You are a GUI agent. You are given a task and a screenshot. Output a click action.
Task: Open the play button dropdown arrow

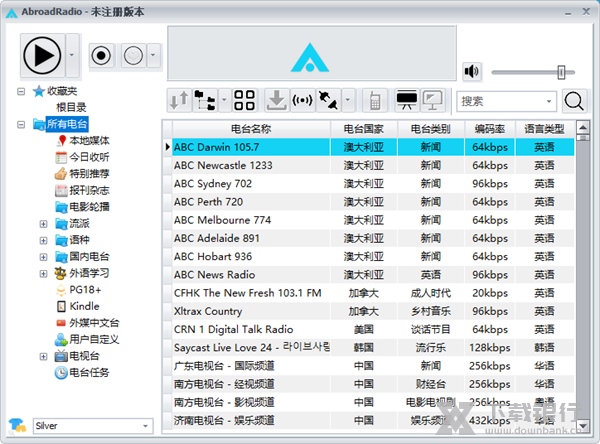point(72,55)
